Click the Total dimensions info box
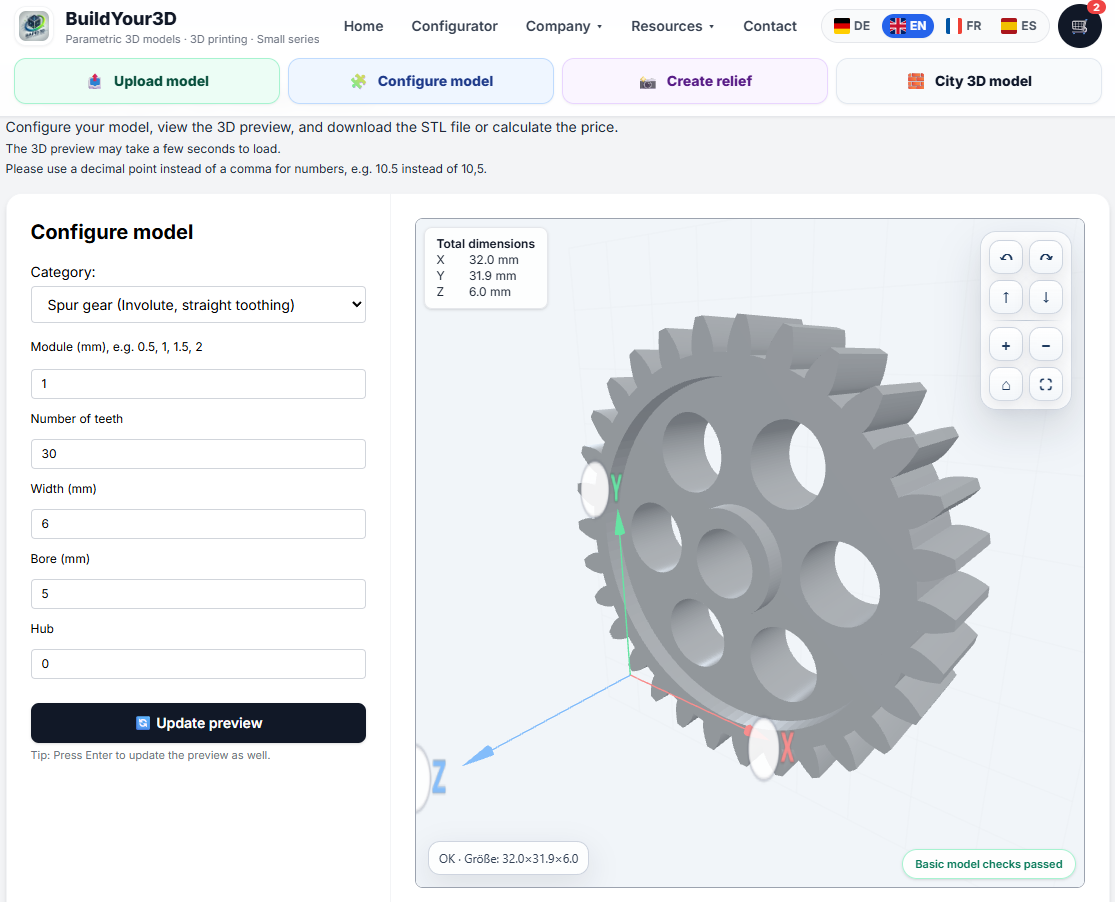 (486, 268)
